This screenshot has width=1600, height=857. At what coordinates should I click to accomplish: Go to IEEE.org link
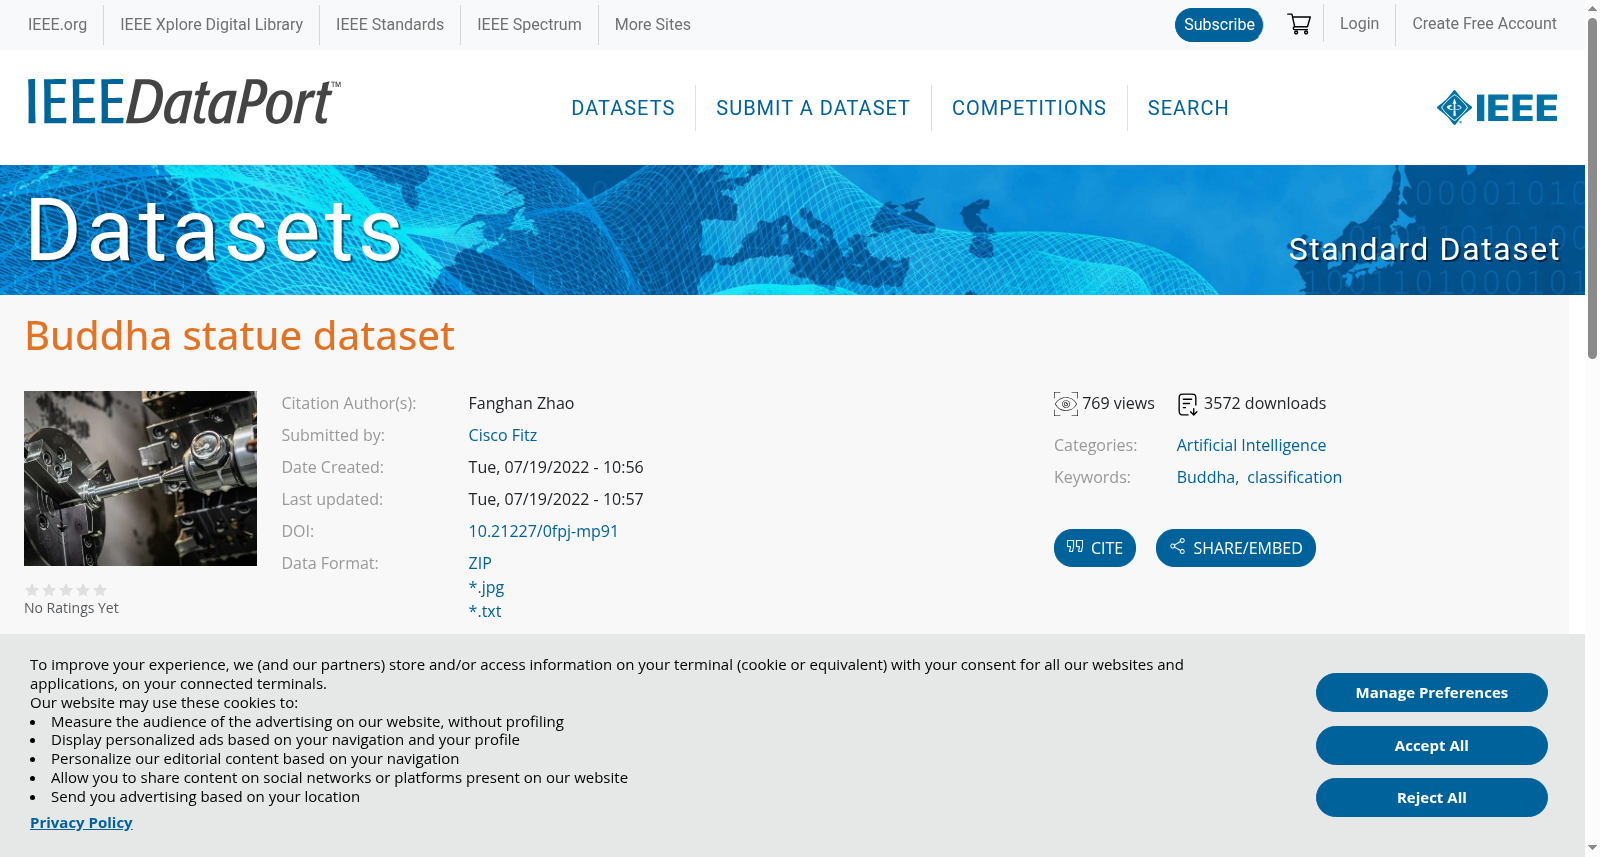click(57, 24)
